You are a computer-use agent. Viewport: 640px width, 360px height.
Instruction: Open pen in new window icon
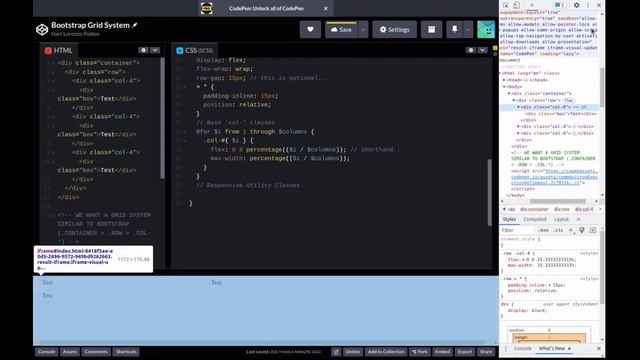coord(336,351)
